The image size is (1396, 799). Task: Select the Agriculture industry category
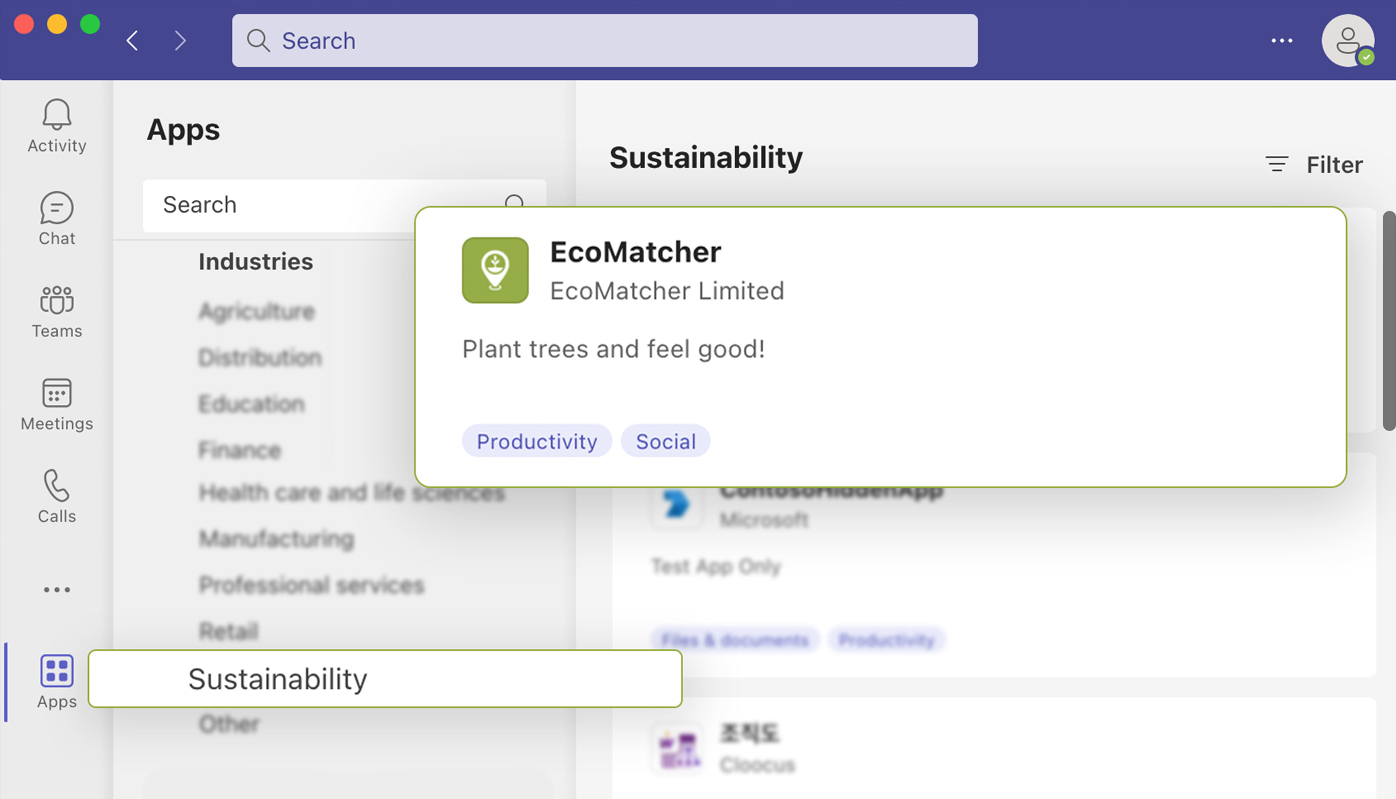click(x=256, y=311)
